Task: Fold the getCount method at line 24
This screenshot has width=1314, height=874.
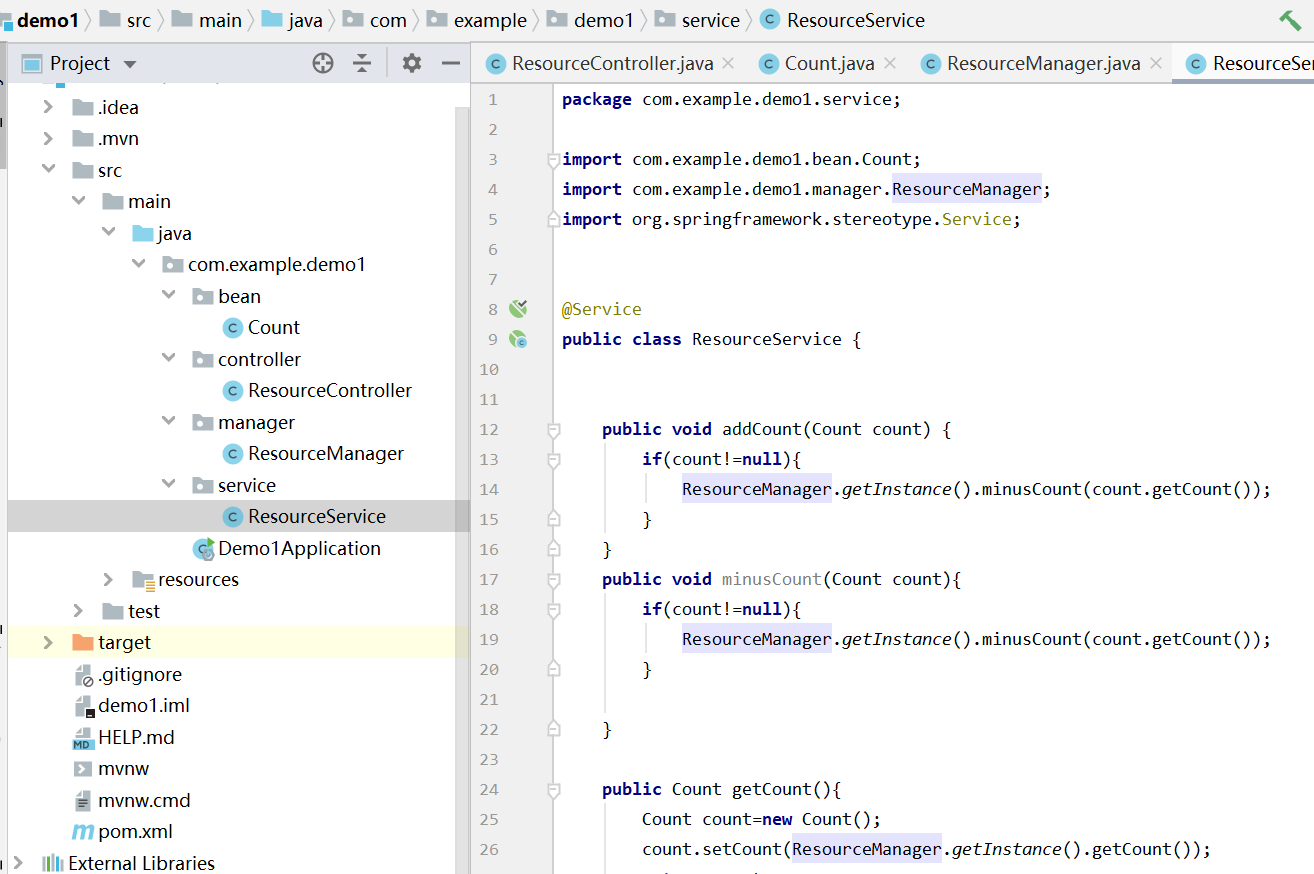Action: 553,789
